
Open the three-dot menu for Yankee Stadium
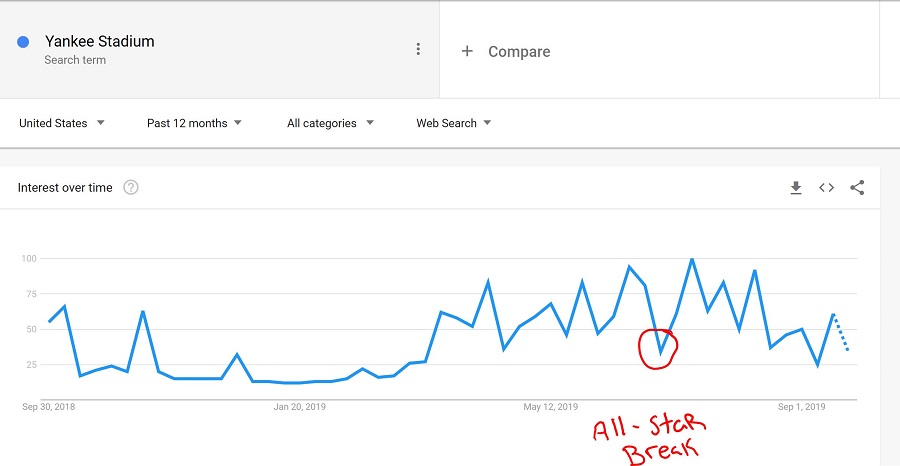[x=418, y=49]
